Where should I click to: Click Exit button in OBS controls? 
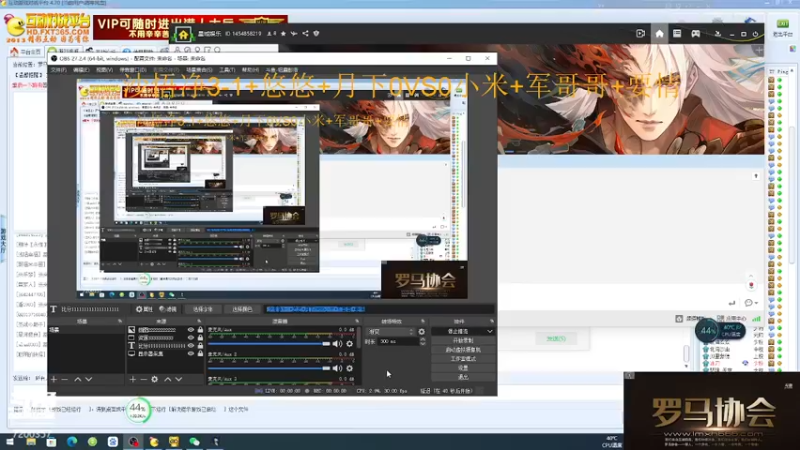(x=463, y=377)
